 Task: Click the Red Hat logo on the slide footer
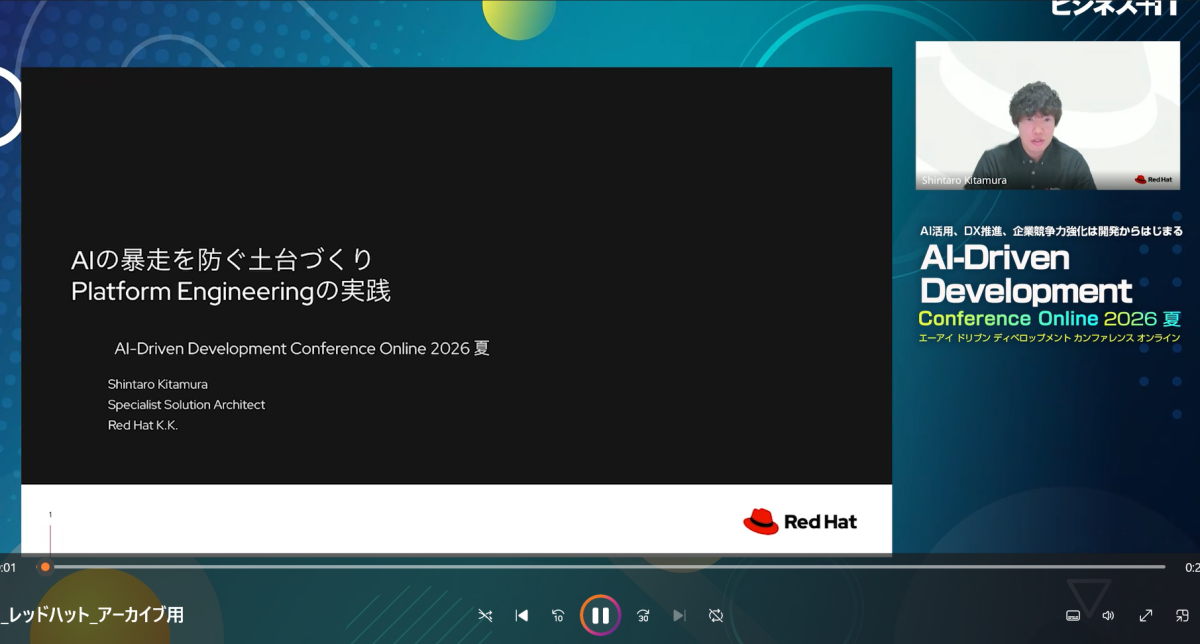[x=800, y=521]
